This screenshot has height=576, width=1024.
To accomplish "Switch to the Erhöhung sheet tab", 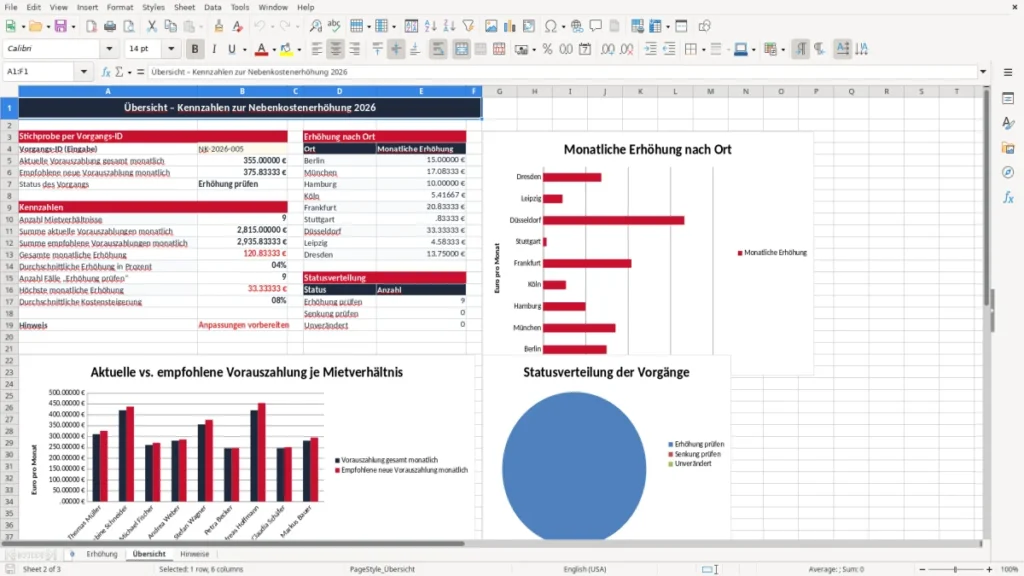I will (x=102, y=554).
